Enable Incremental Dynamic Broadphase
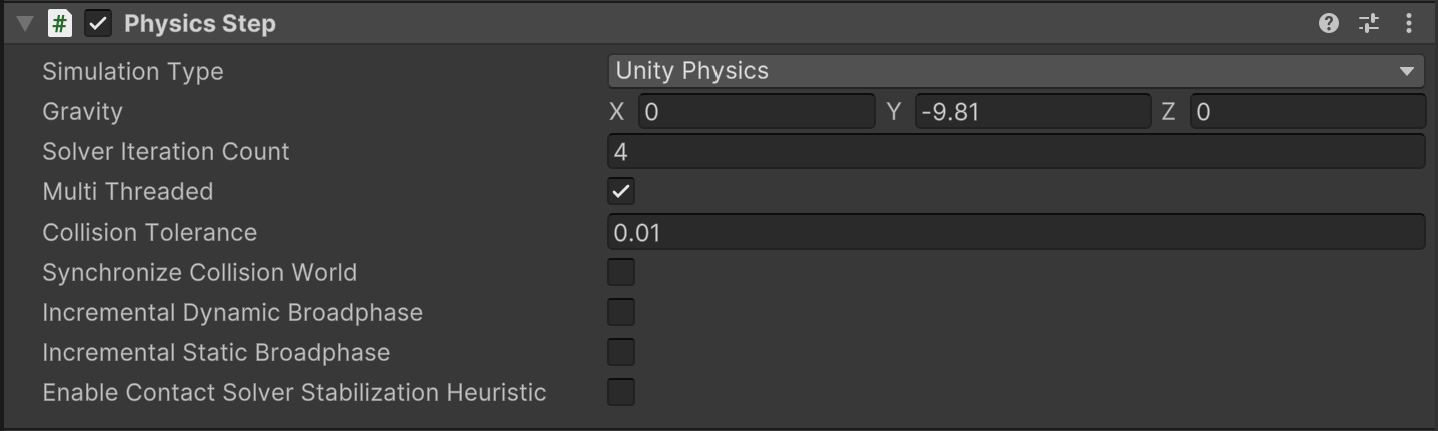This screenshot has height=431, width=1438. point(621,312)
